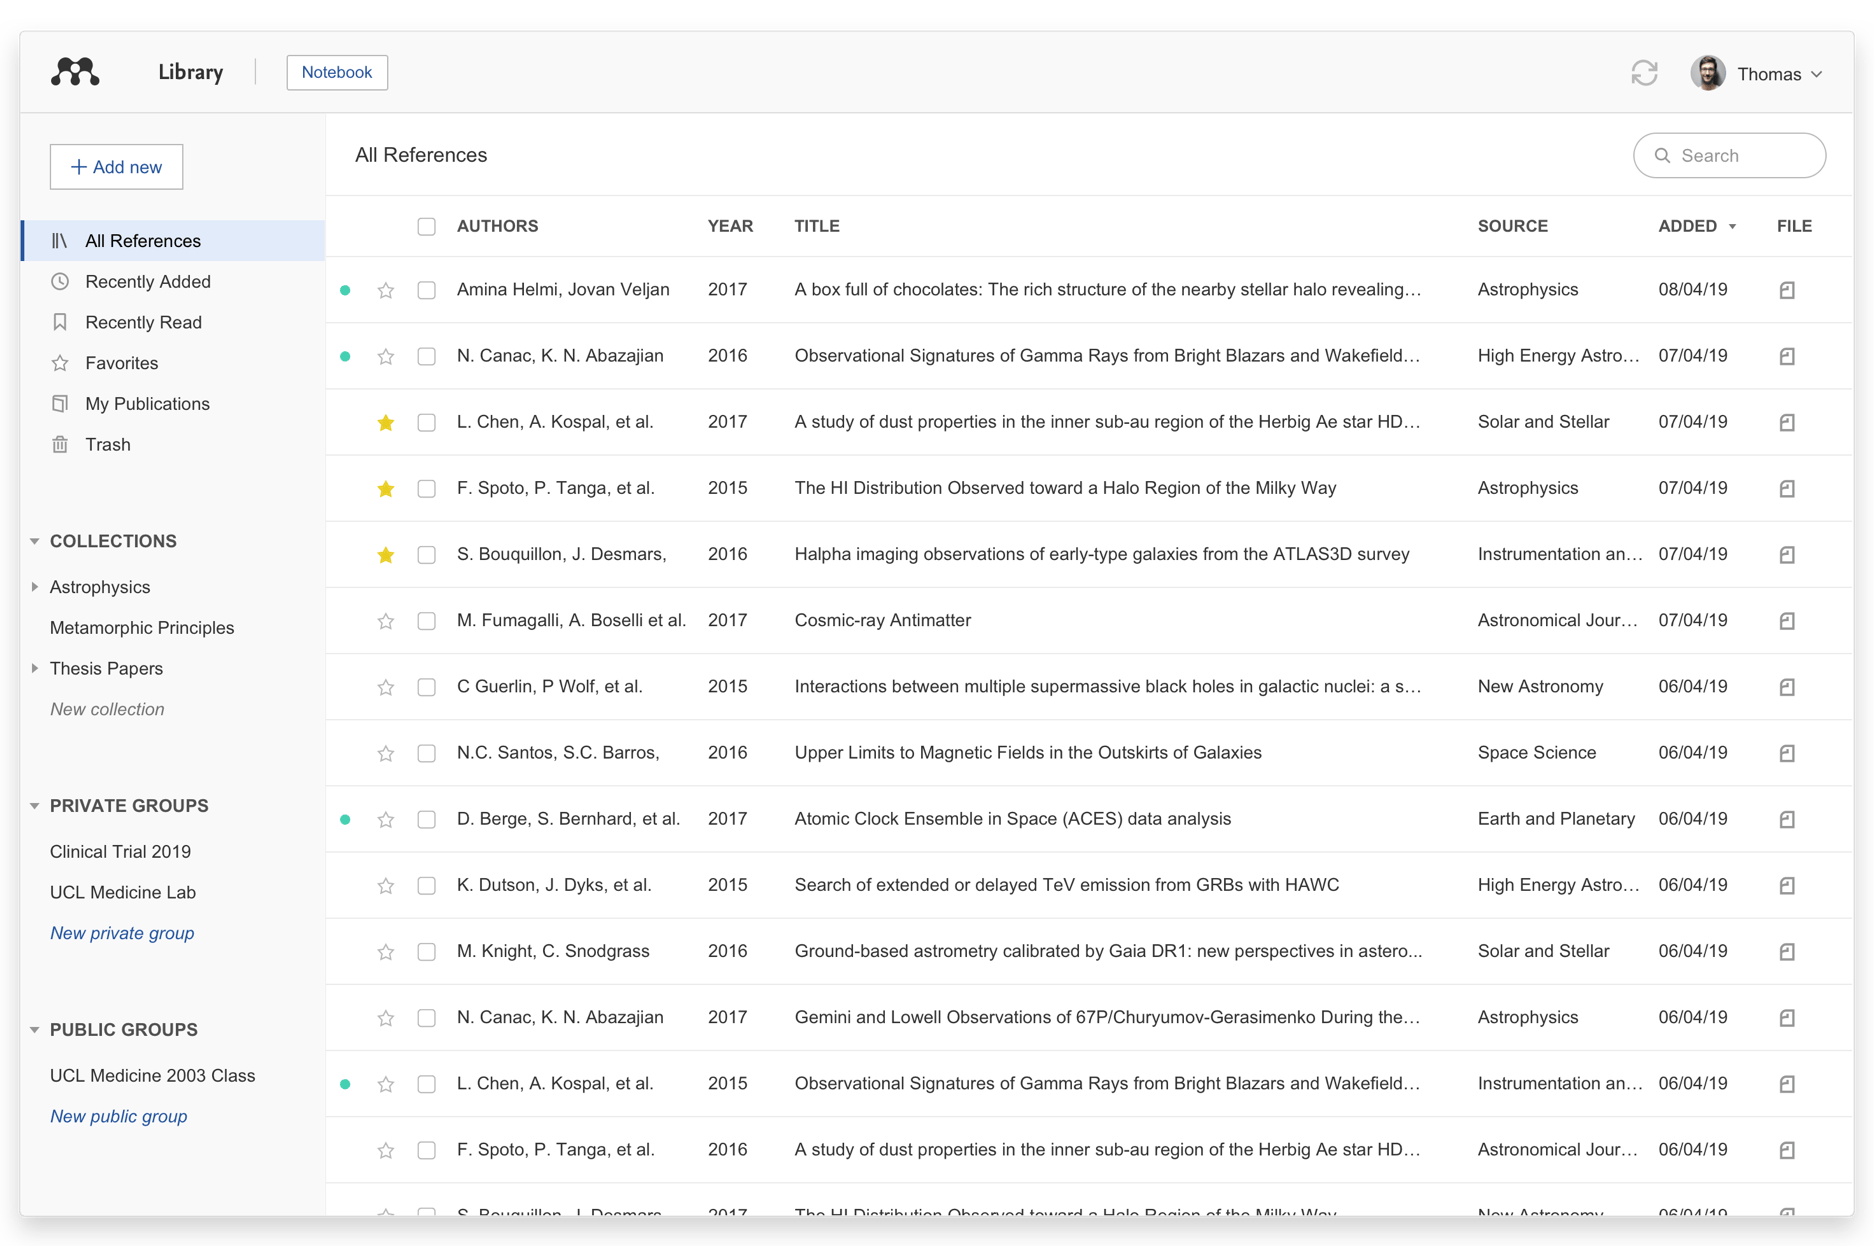The image size is (1874, 1246).
Task: Click into the Search field
Action: pos(1740,156)
